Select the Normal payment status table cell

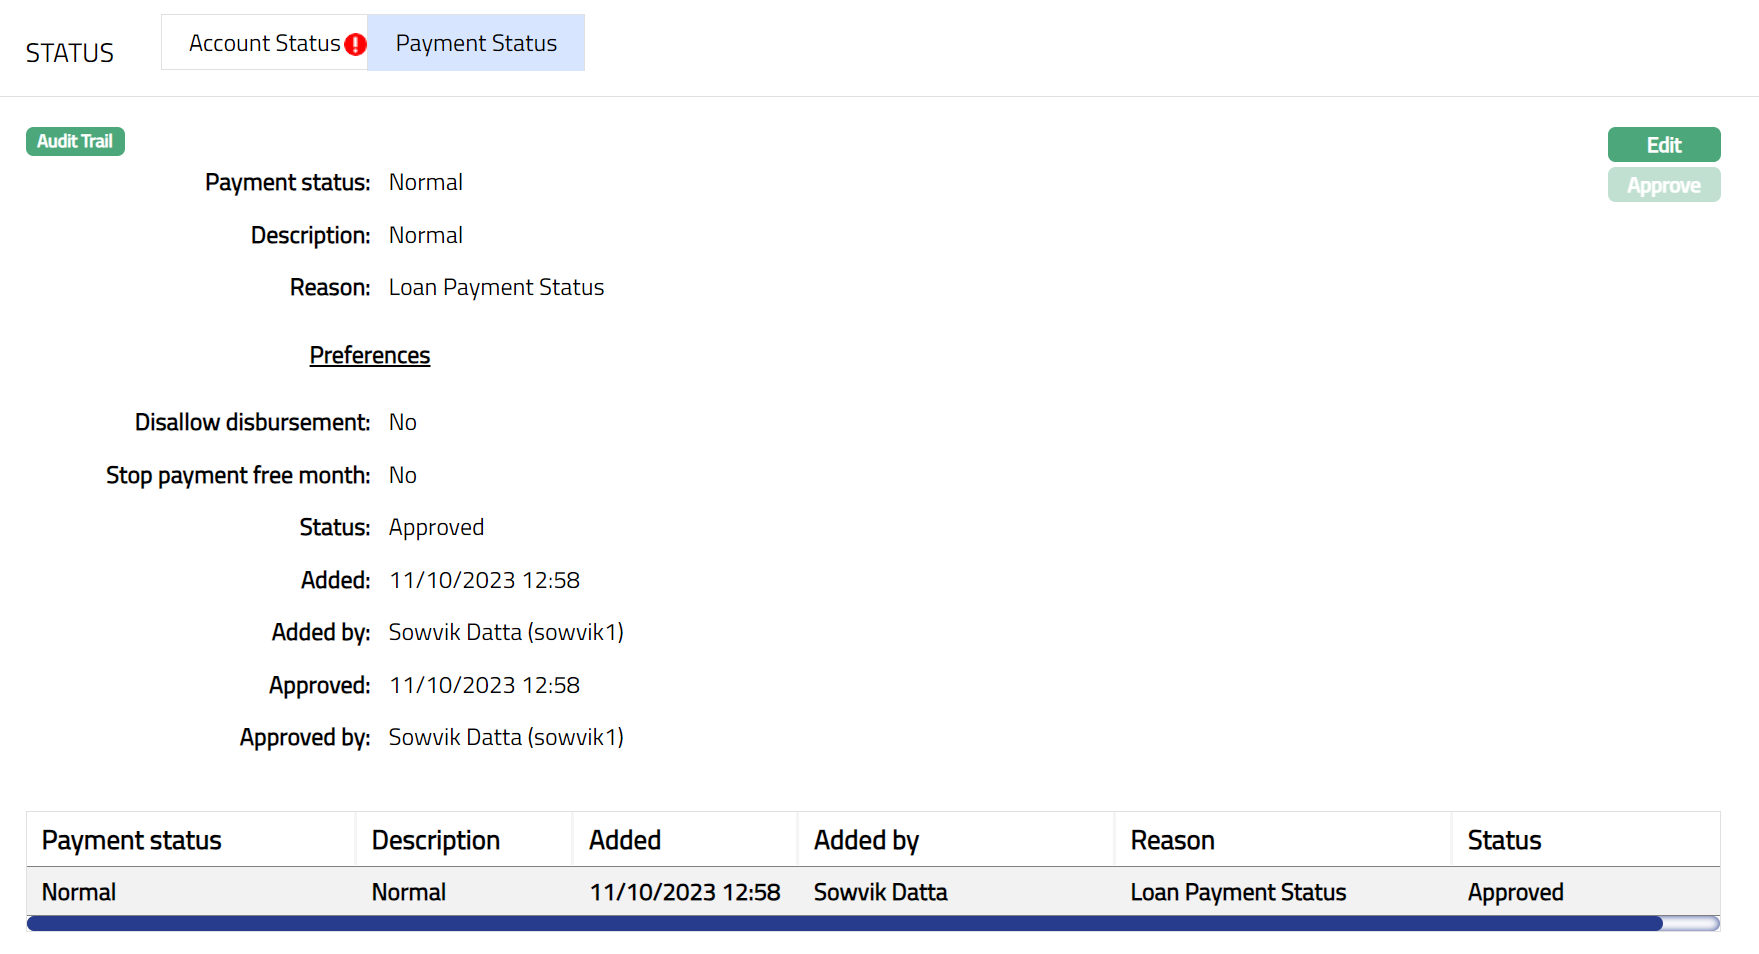click(79, 892)
